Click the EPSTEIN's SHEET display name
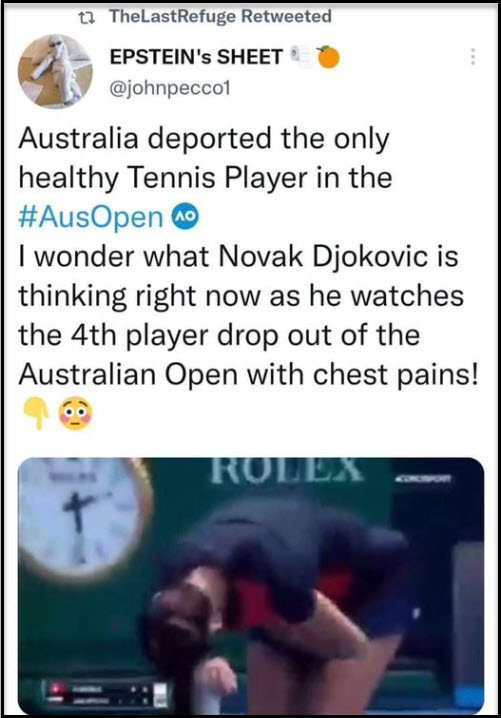 pos(196,57)
